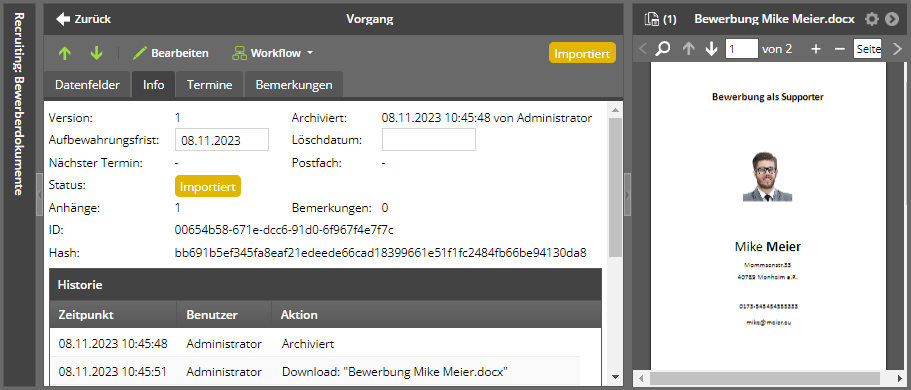This screenshot has width=911, height=390.
Task: Select the Download Bewerbung Mike Meier.docx row
Action: coord(315,371)
